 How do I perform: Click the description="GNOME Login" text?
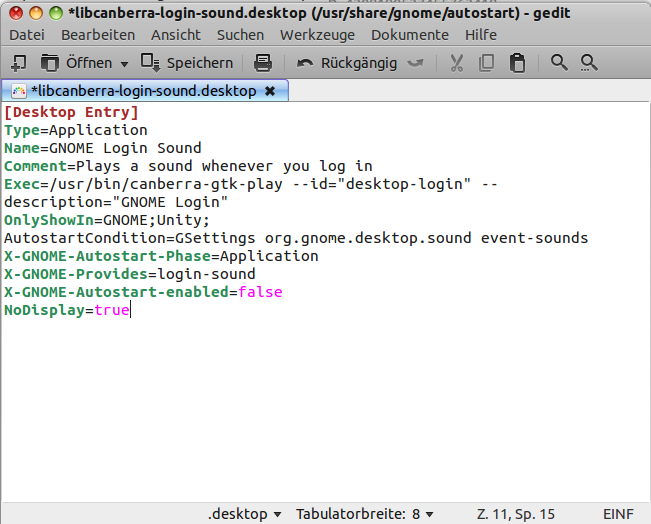pos(116,202)
